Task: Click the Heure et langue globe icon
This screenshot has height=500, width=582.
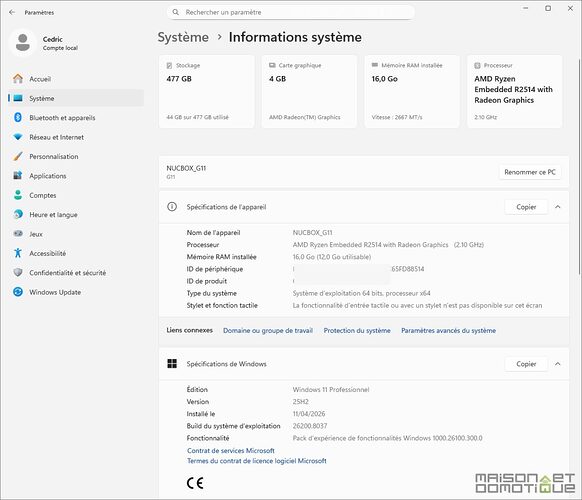Action: [18, 214]
